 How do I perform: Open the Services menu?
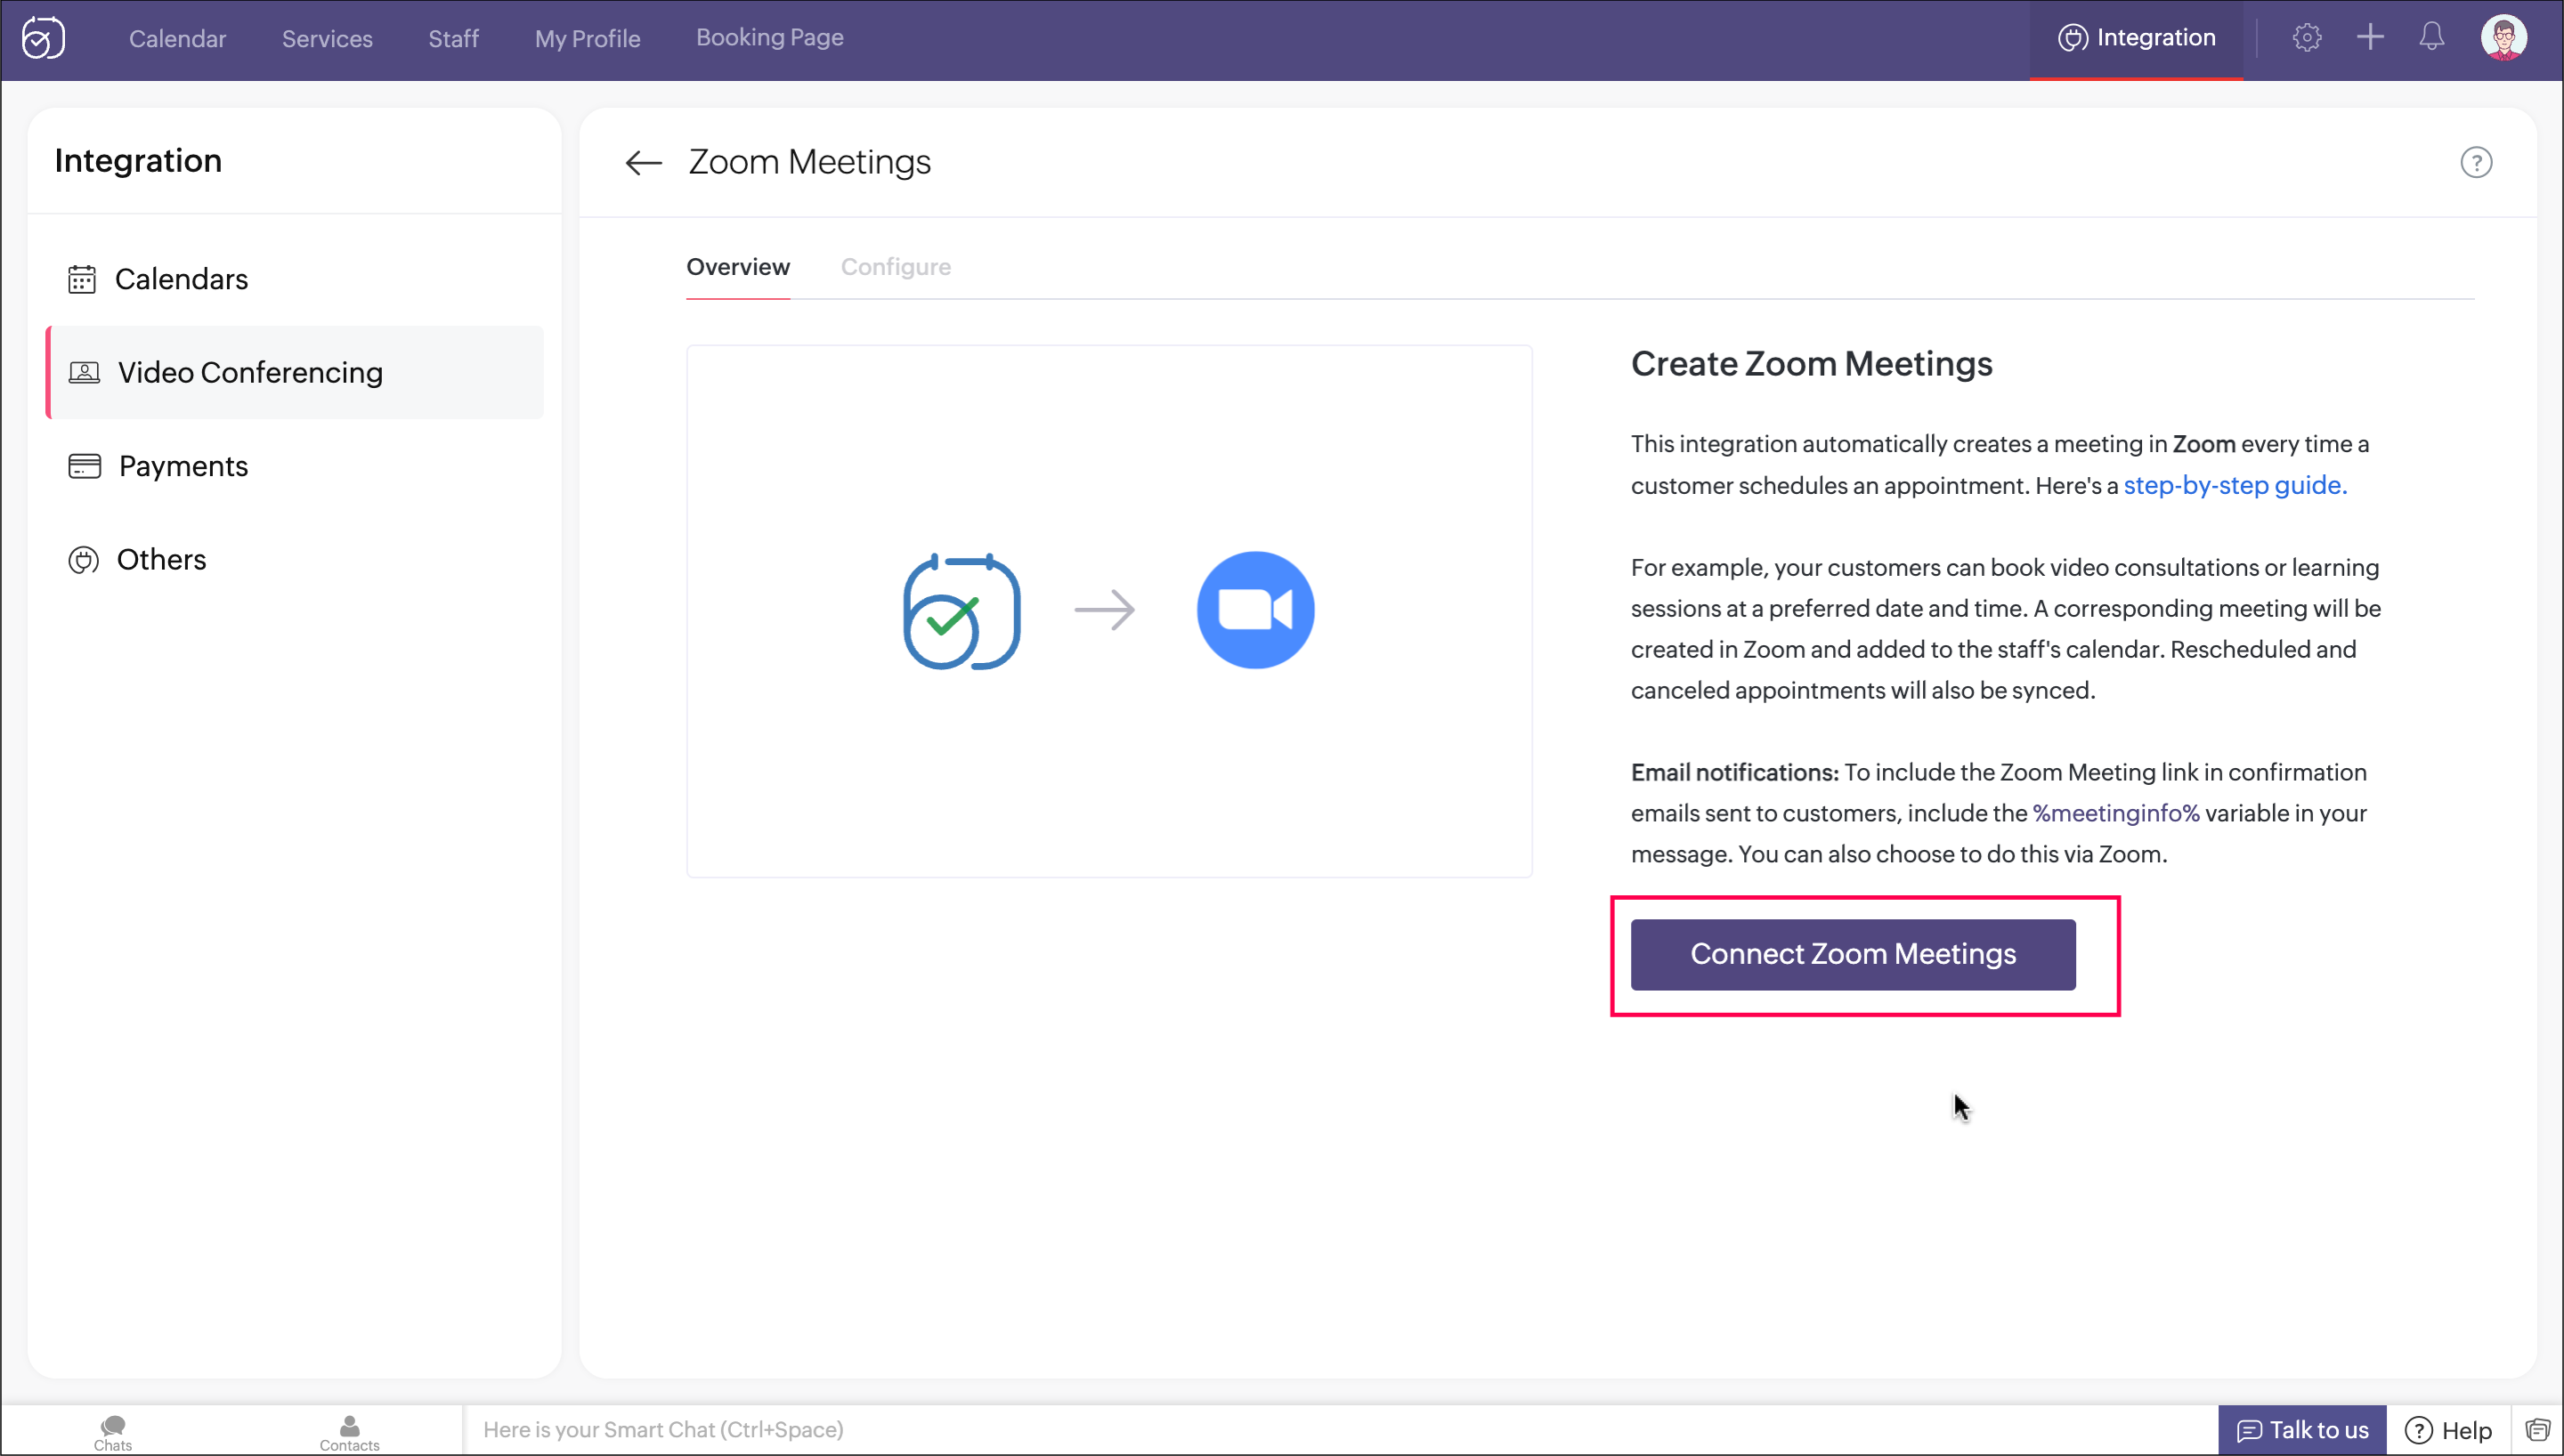[327, 38]
